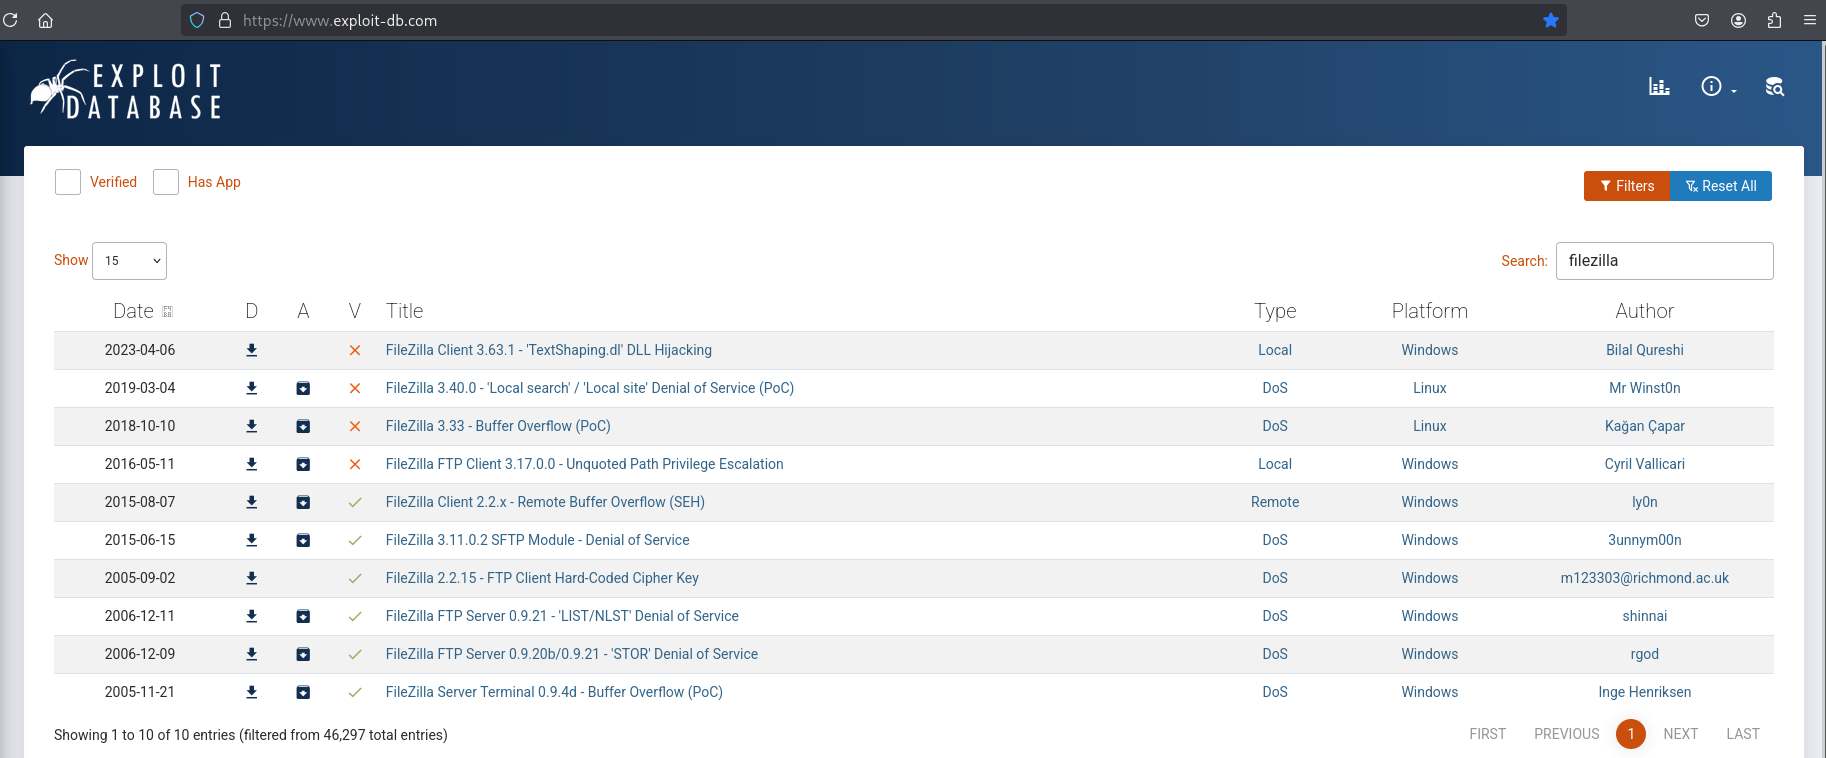Download the FileZilla FTP Client 3.17.0.0 exploit
The image size is (1826, 758).
coord(252,464)
